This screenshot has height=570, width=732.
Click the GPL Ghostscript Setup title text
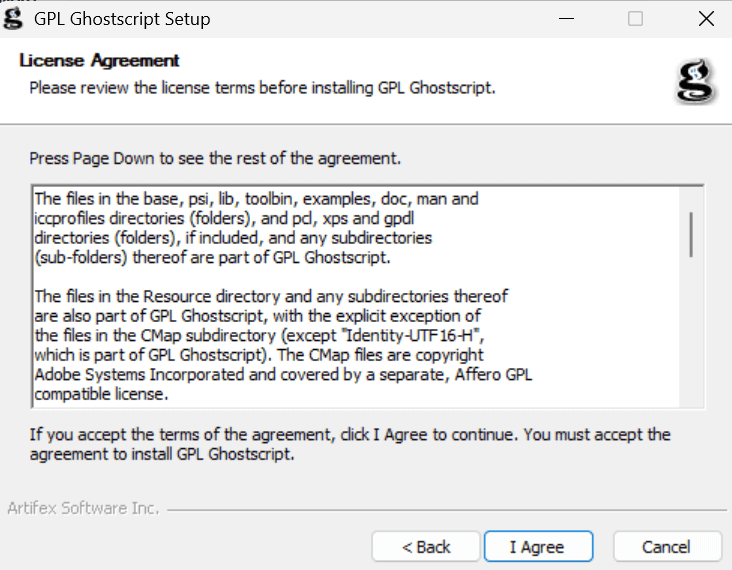[122, 19]
